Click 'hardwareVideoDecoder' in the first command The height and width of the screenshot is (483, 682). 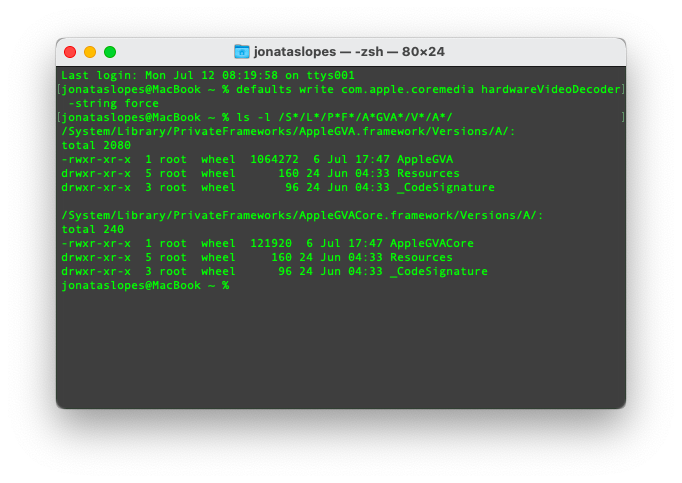(551, 89)
